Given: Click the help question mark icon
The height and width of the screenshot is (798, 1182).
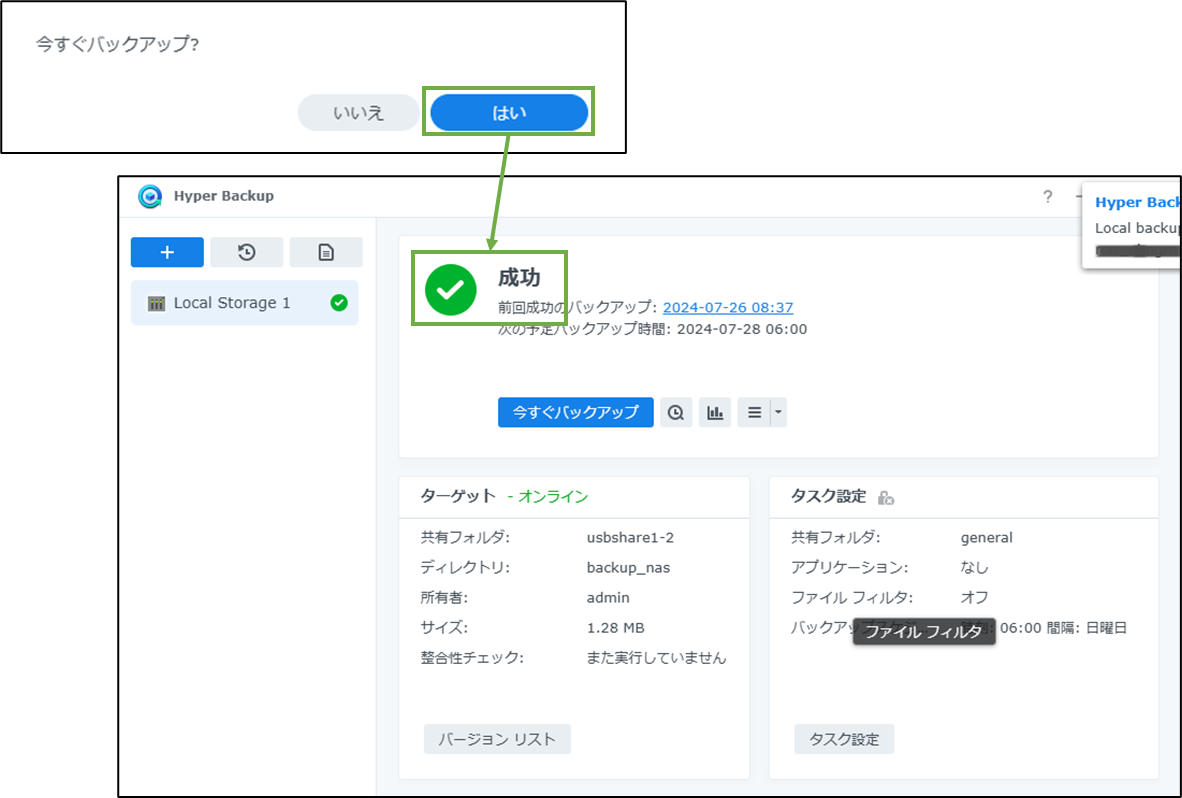Looking at the screenshot, I should (1047, 197).
